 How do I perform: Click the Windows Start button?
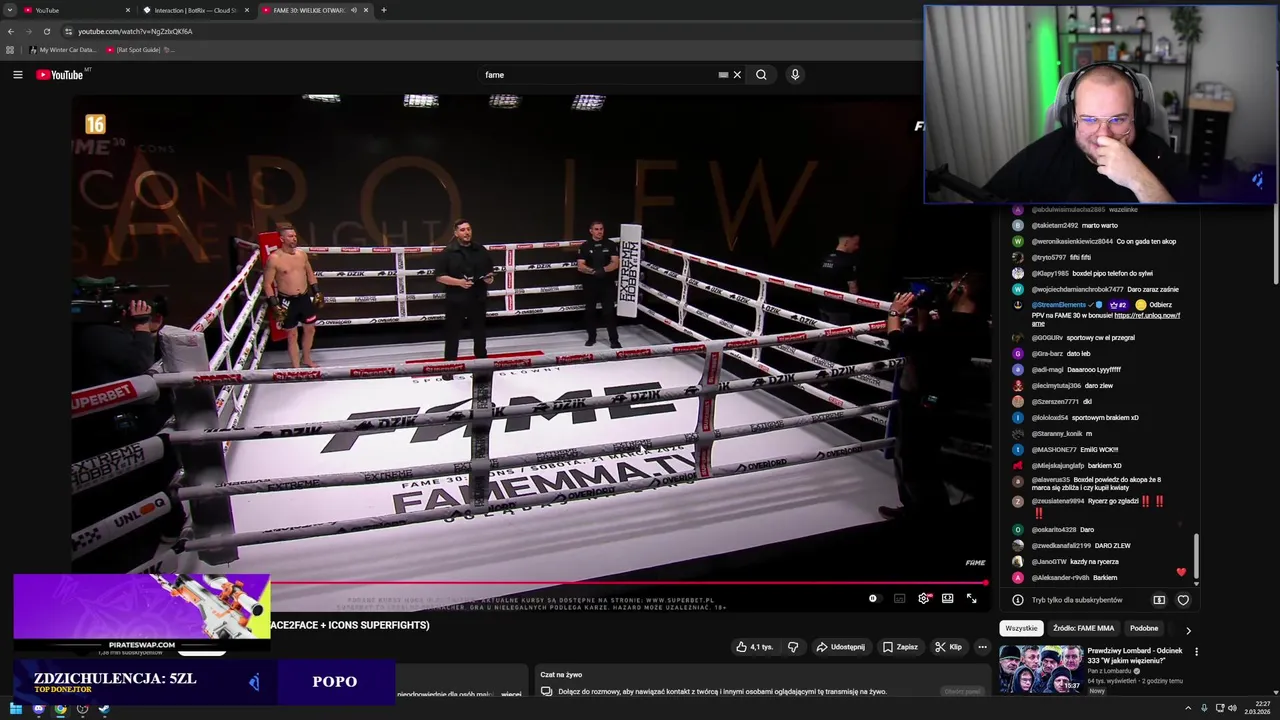click(x=16, y=709)
